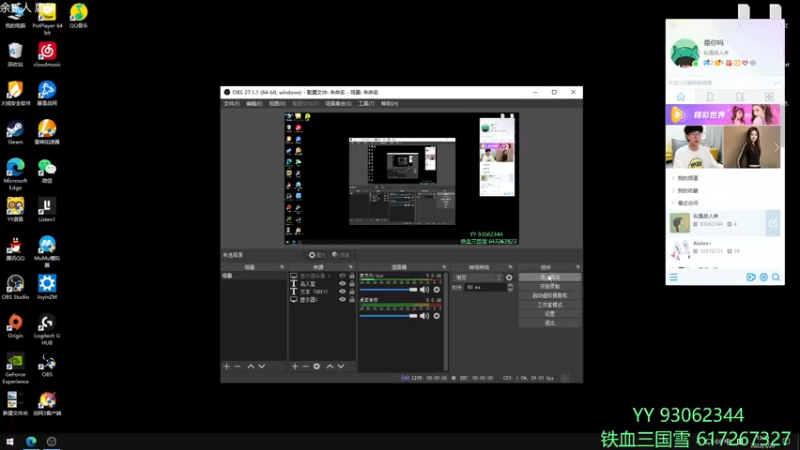Open the Logitech G HUB desktop shortcut
This screenshot has height=450, width=800.
click(47, 330)
